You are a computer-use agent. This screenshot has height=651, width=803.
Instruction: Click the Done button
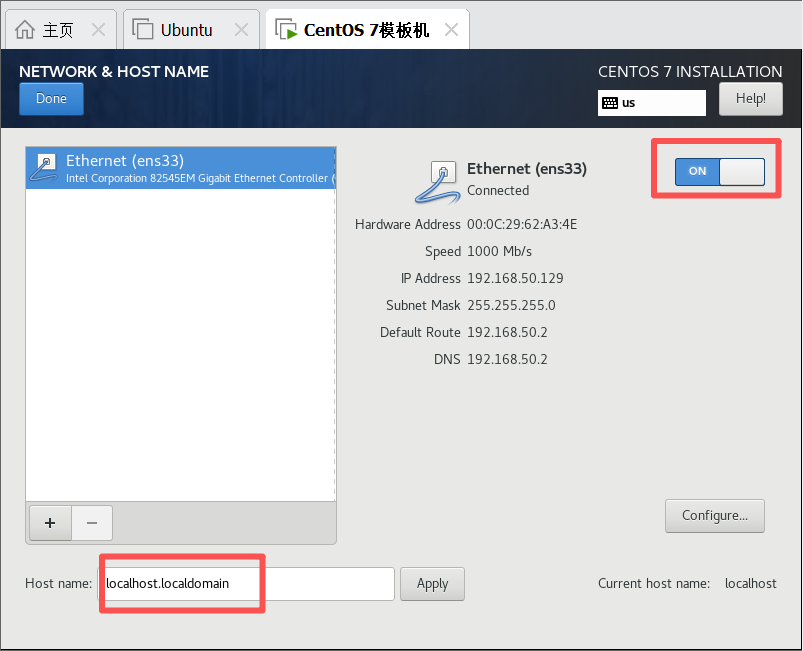coord(51,99)
